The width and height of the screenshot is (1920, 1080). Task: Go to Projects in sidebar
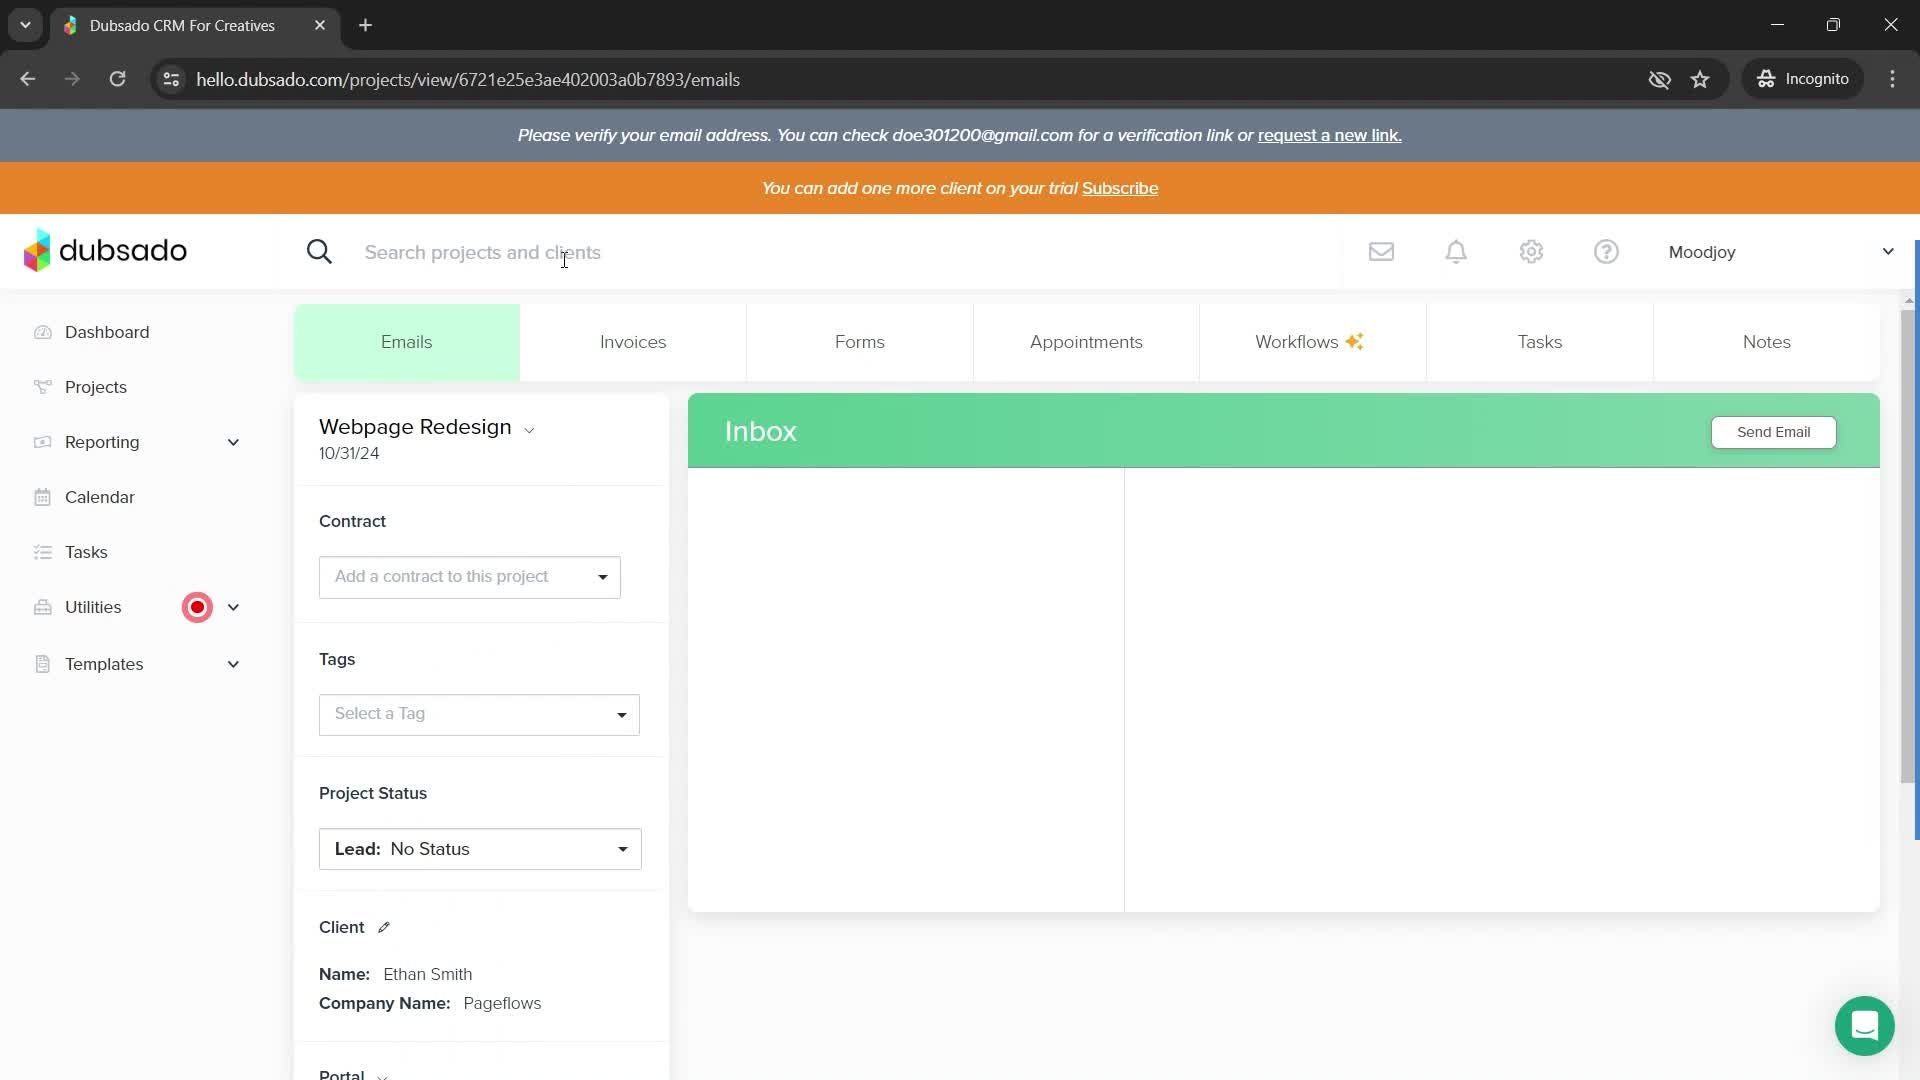(96, 387)
